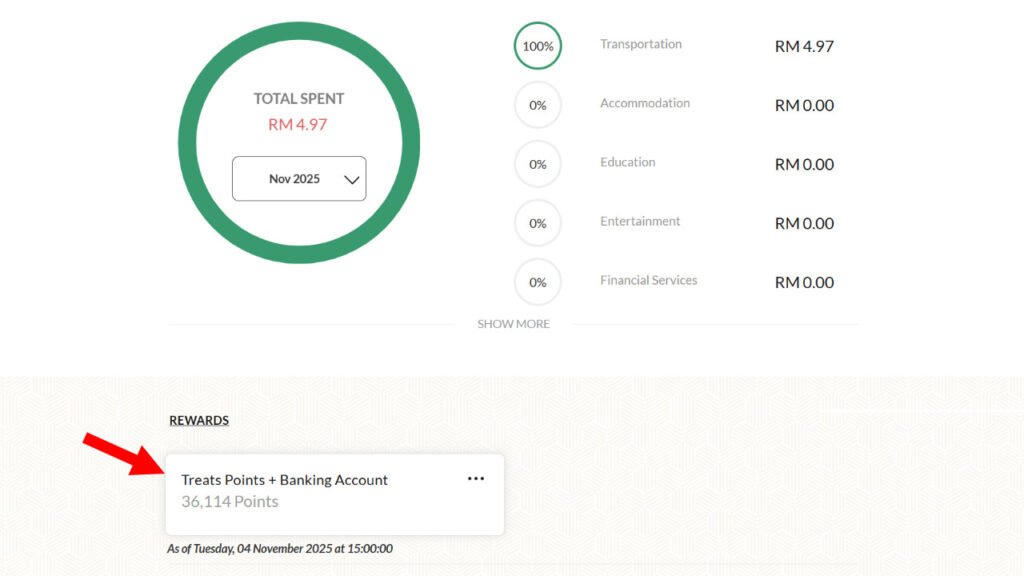
Task: Expand categories with SHOW MORE
Action: 513,324
